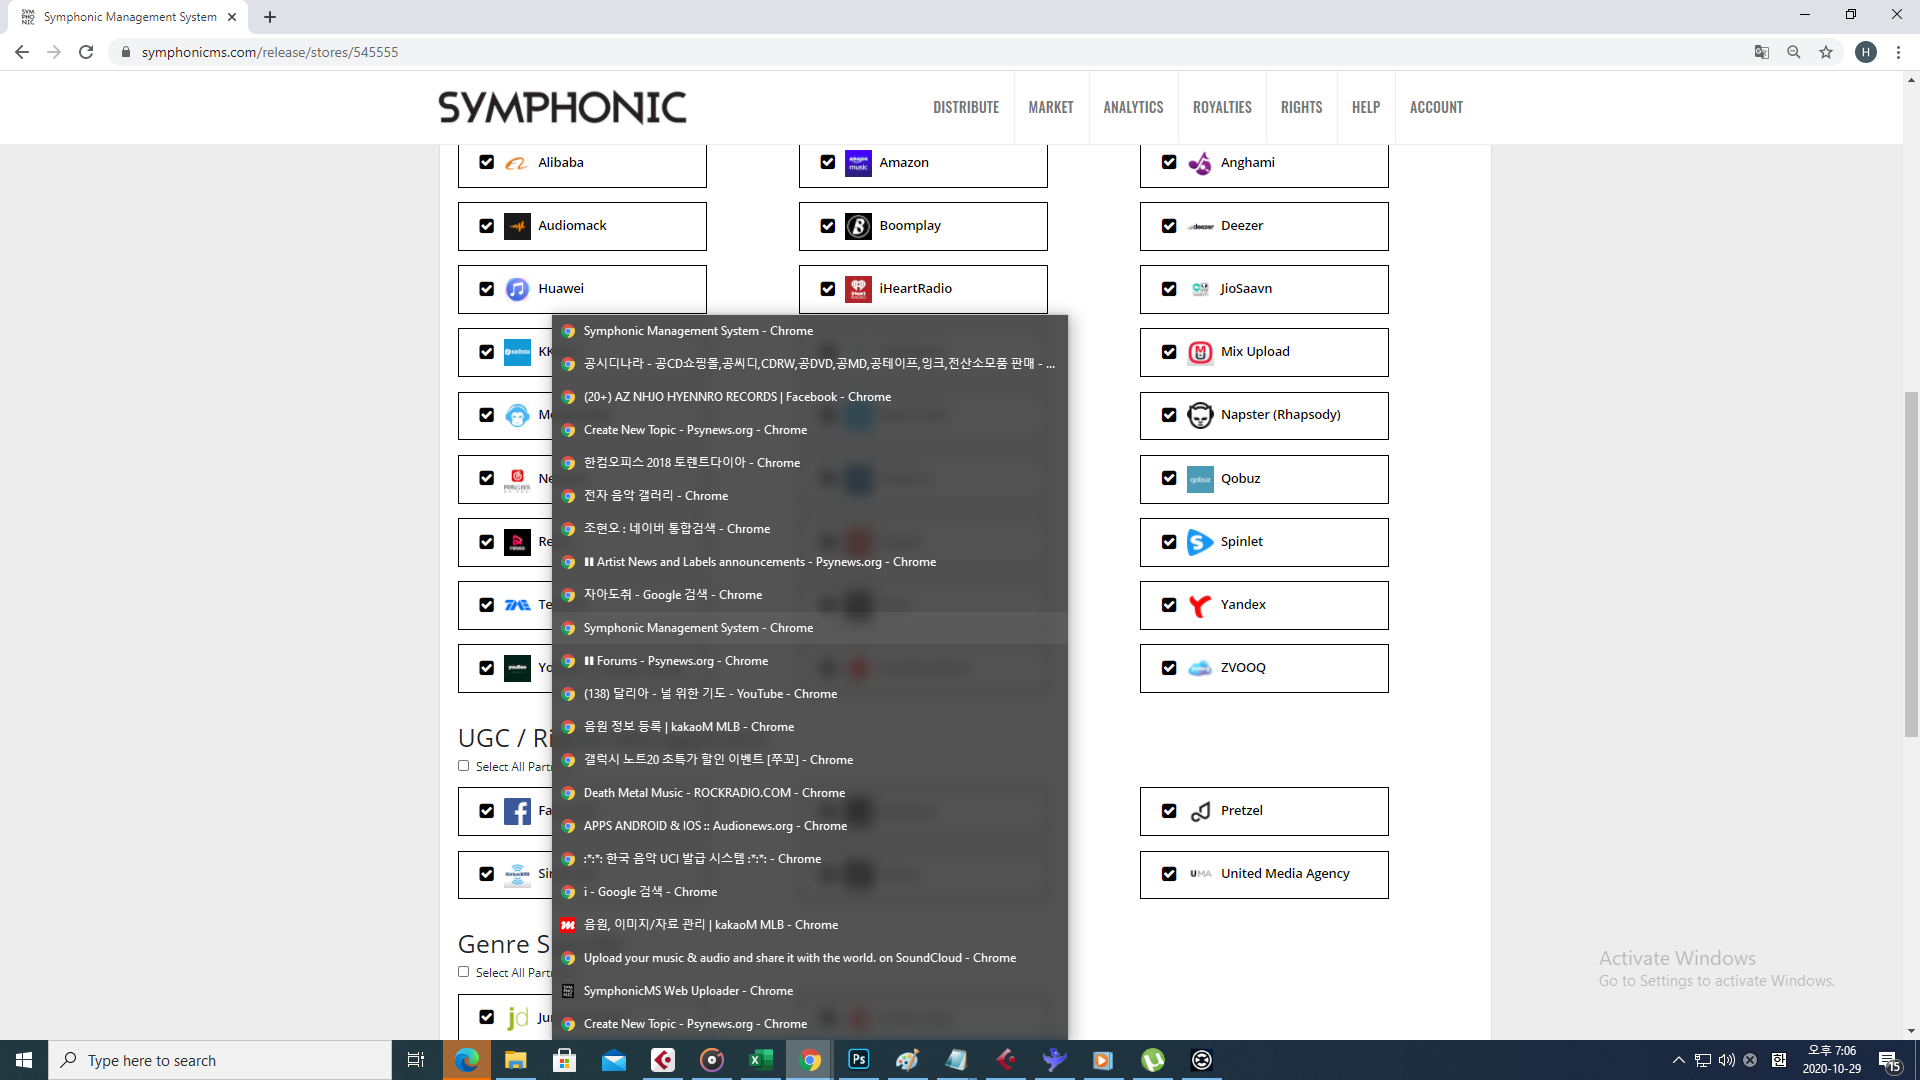
Task: Click the address bar URL field
Action: (x=930, y=52)
